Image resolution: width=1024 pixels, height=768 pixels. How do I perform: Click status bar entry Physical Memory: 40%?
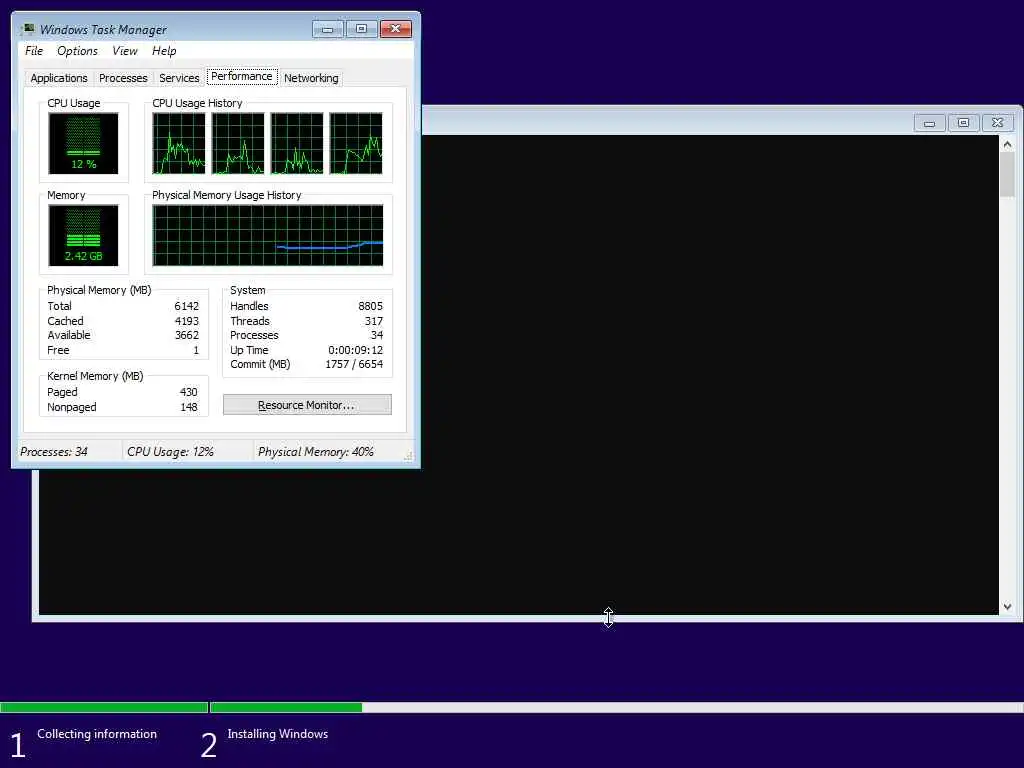click(315, 452)
